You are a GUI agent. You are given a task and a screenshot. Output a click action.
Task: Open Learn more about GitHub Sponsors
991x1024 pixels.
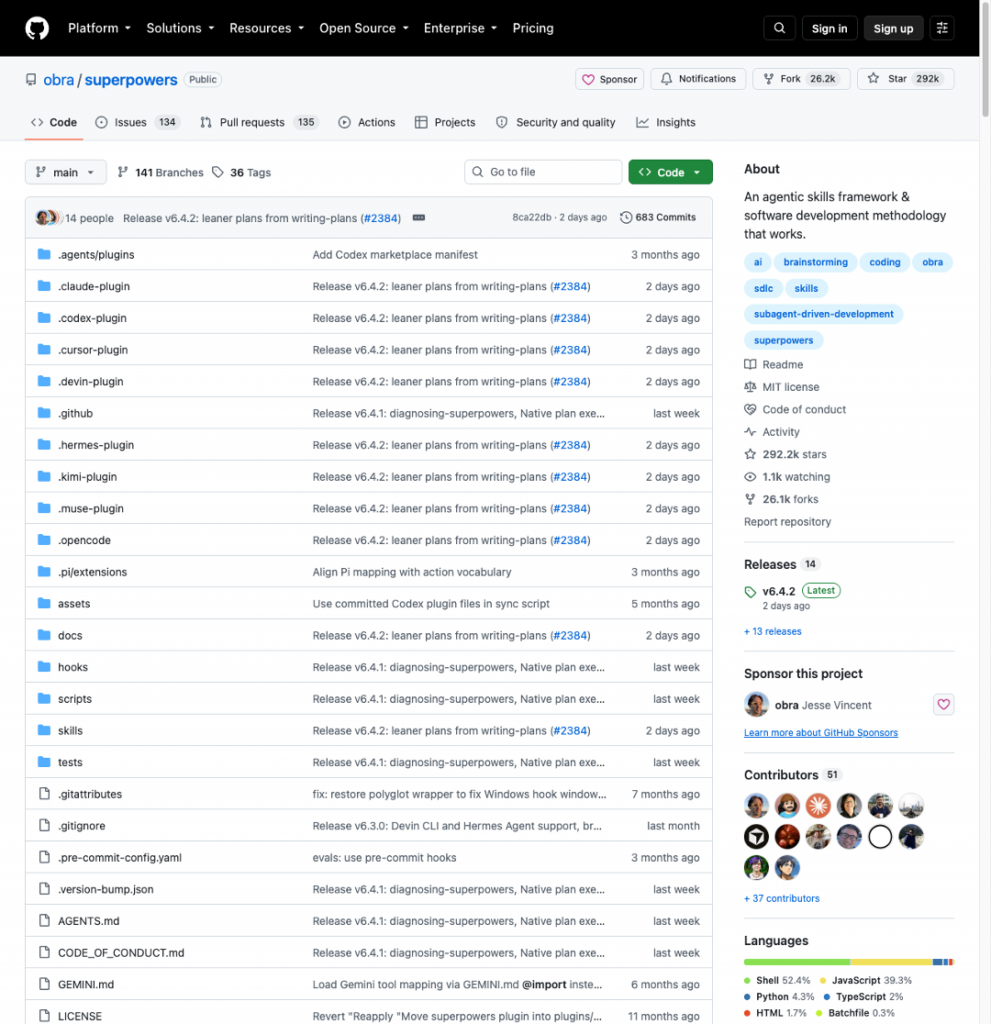pos(820,733)
